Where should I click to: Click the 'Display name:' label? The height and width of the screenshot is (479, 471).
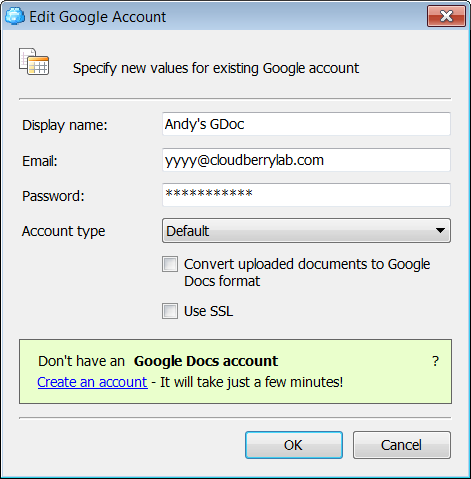[65, 125]
